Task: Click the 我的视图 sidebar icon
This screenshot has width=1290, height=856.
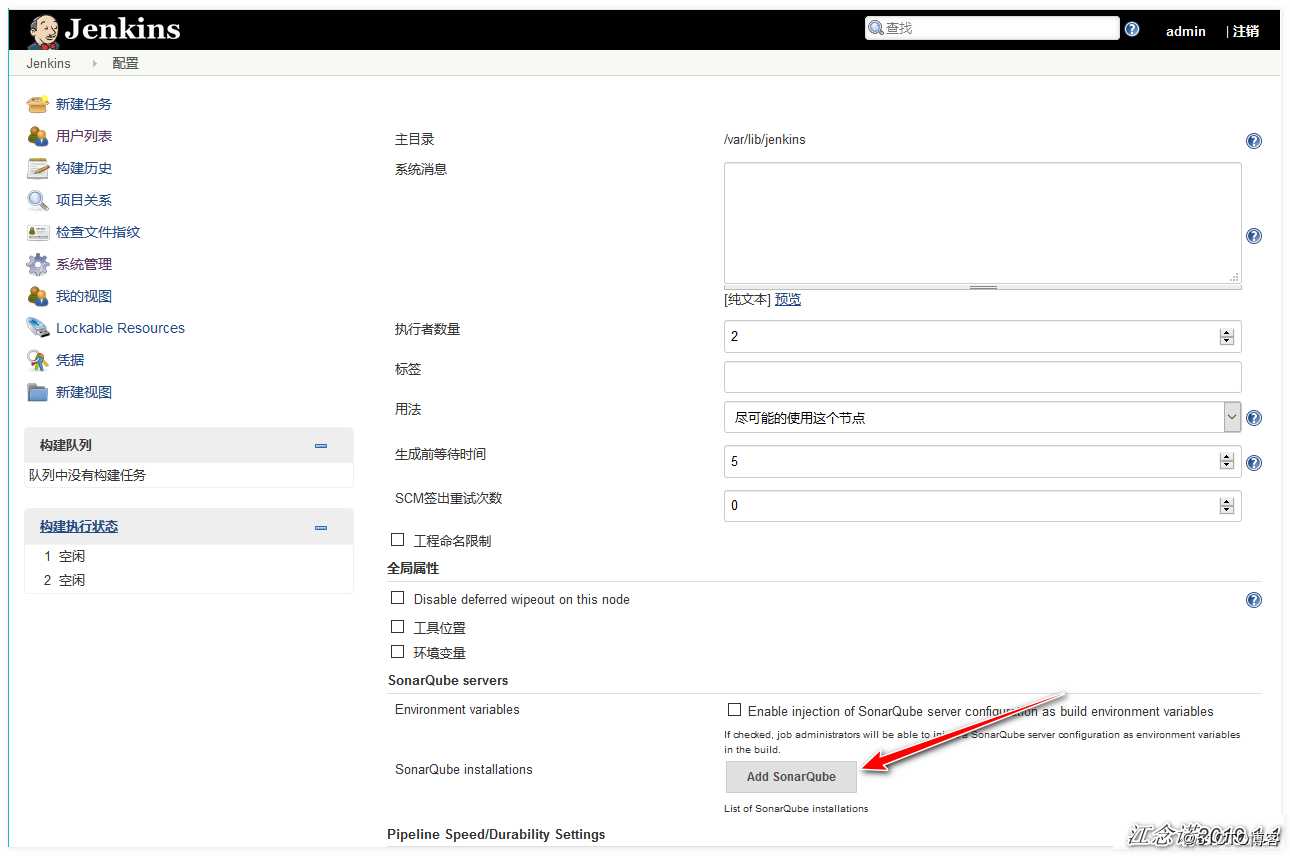Action: [x=38, y=296]
